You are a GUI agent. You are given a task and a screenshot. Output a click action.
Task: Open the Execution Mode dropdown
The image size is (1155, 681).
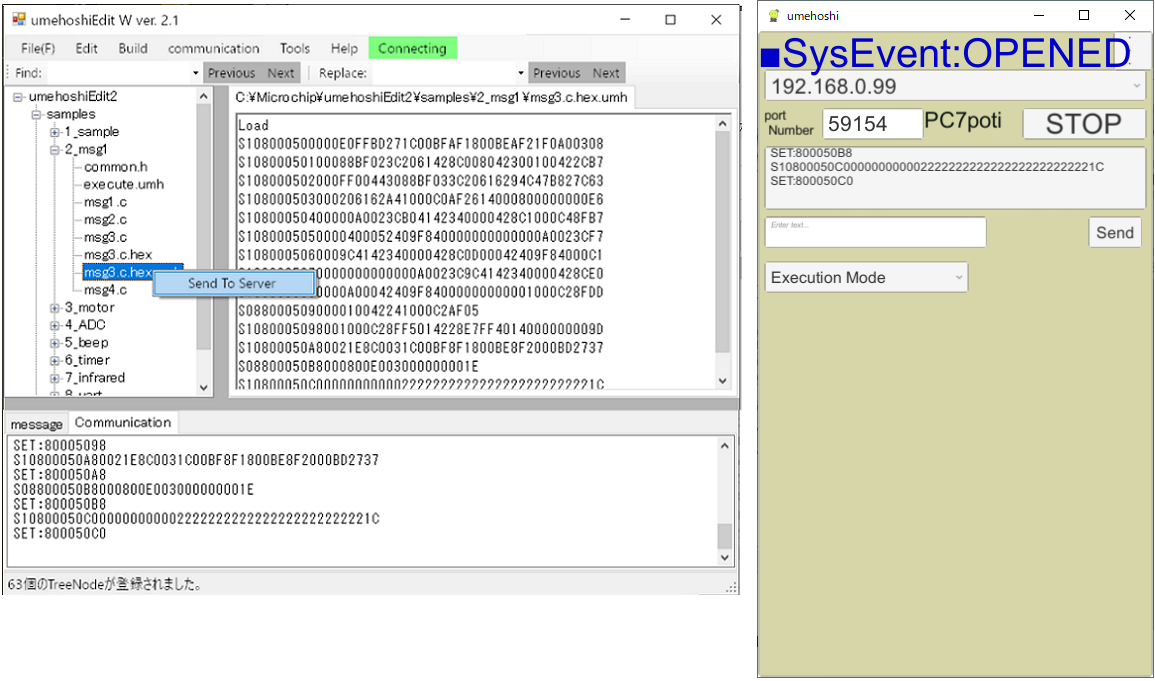(866, 277)
